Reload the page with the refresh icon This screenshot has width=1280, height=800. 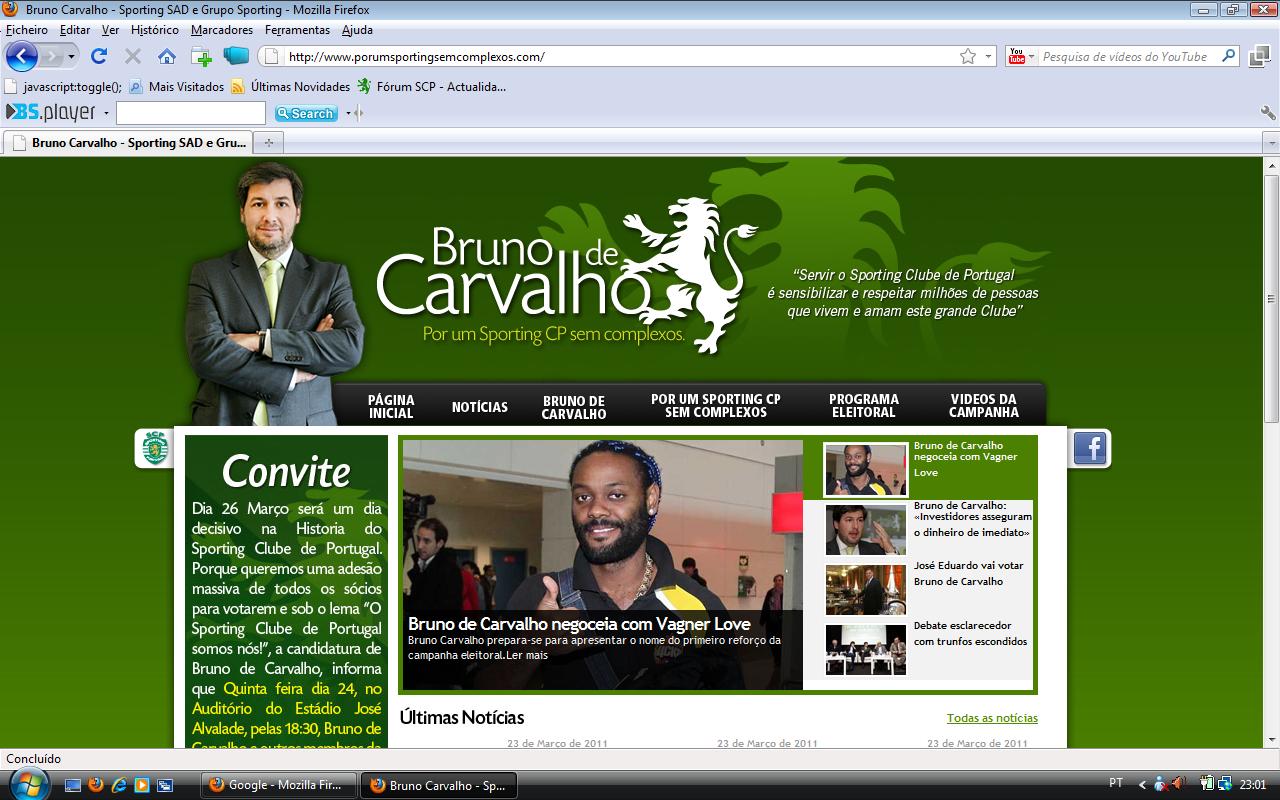(x=99, y=56)
